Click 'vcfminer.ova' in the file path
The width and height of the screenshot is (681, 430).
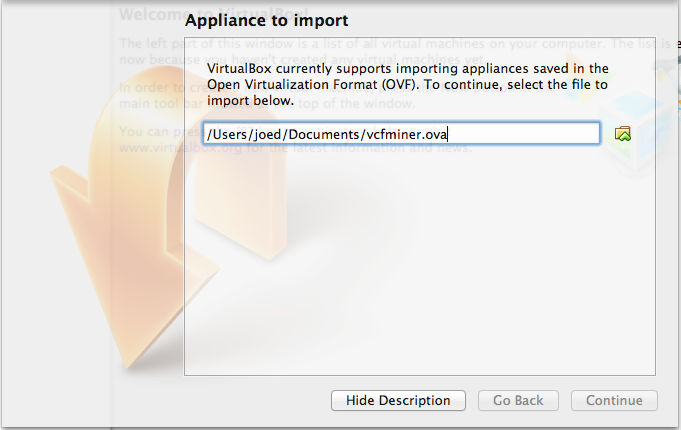coord(398,133)
